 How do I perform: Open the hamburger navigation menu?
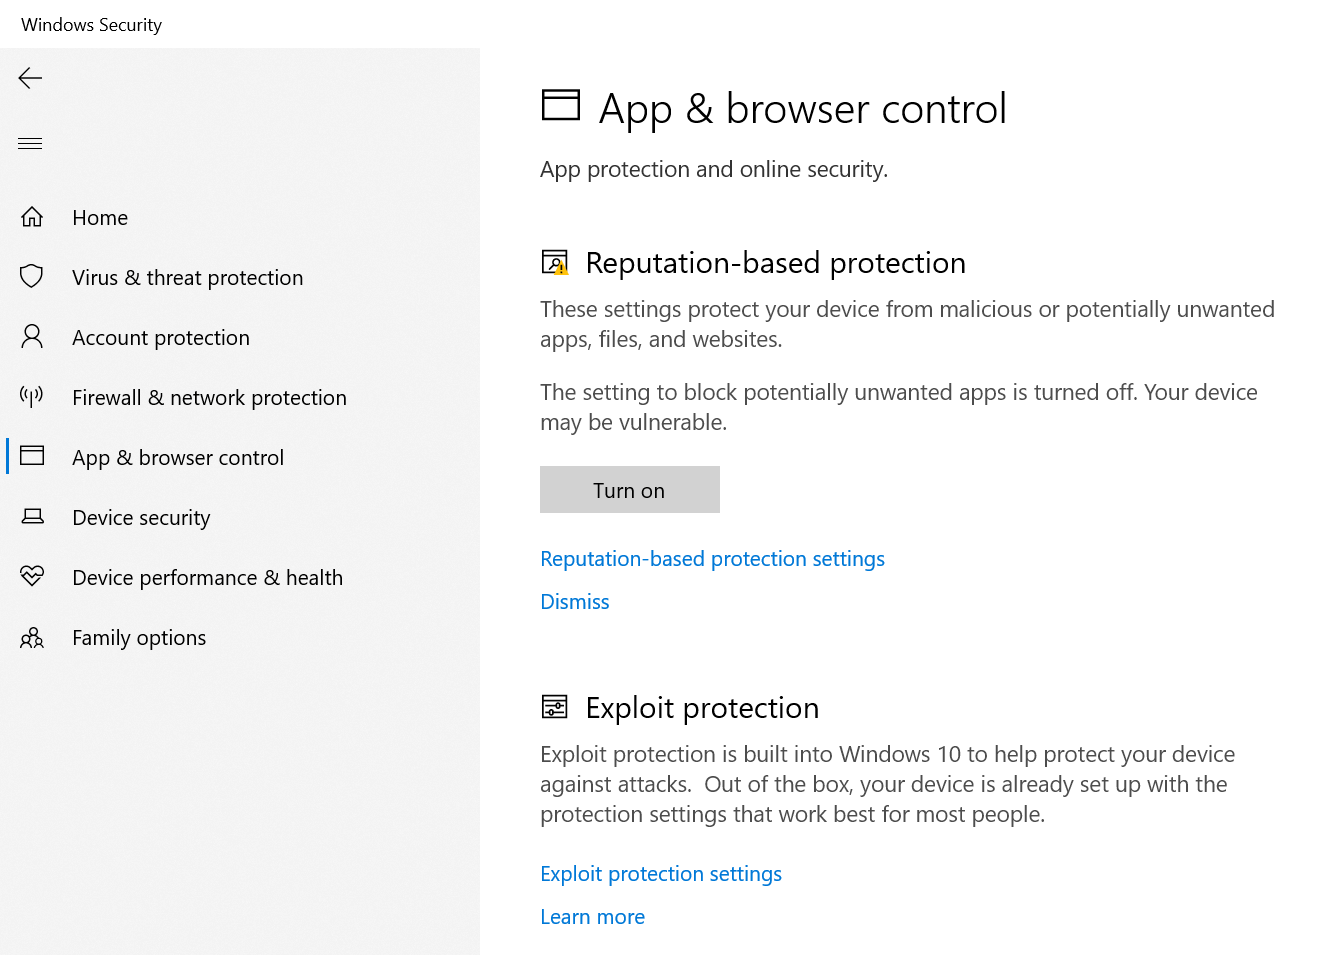click(x=30, y=143)
